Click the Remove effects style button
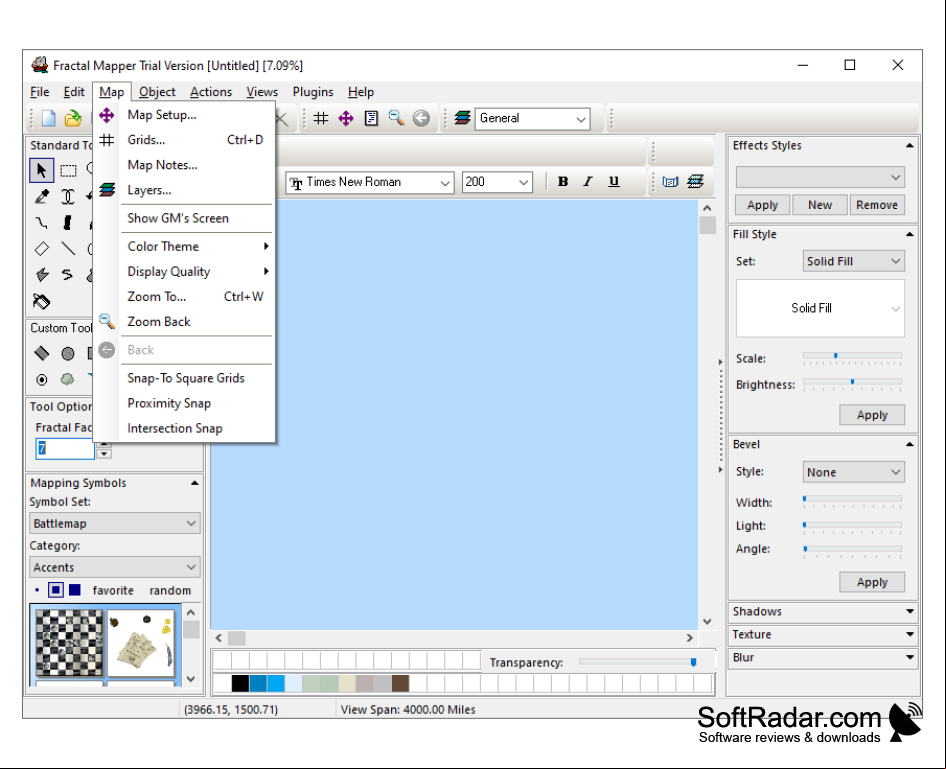 pyautogui.click(x=877, y=205)
